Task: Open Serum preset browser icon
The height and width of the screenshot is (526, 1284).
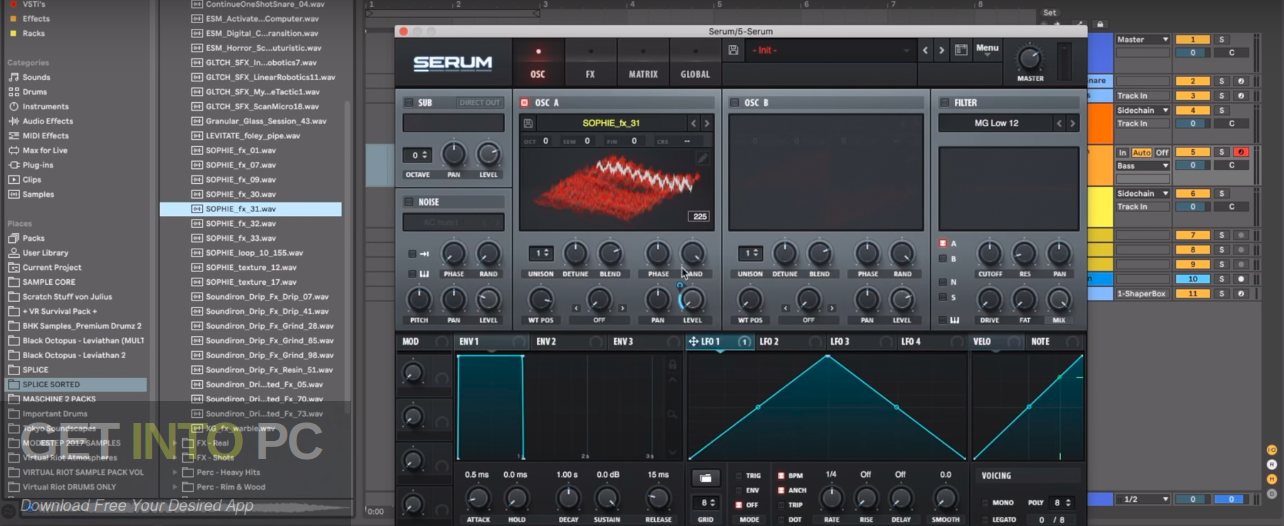Action: coord(961,50)
